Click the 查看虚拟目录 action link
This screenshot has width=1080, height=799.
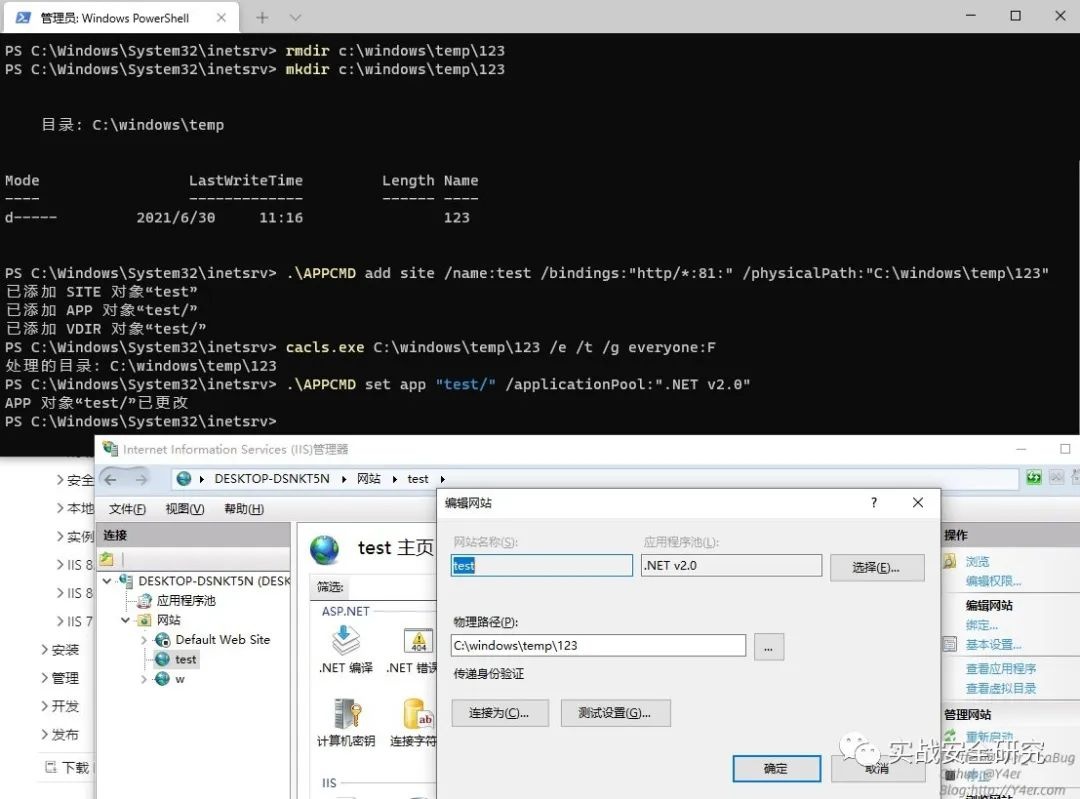point(1001,688)
